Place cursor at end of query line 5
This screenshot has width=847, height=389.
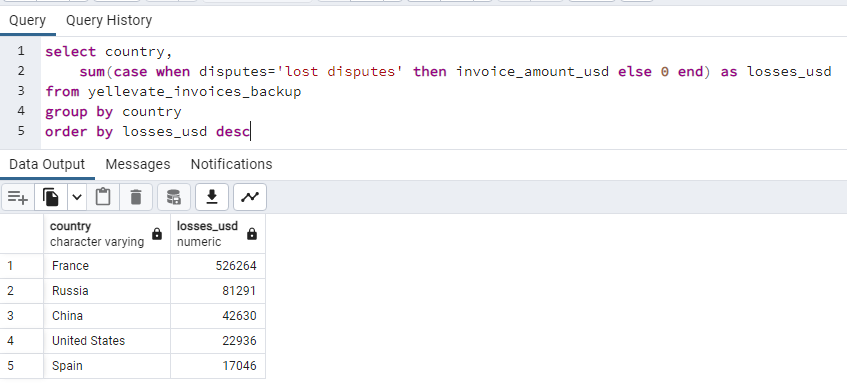click(x=251, y=131)
